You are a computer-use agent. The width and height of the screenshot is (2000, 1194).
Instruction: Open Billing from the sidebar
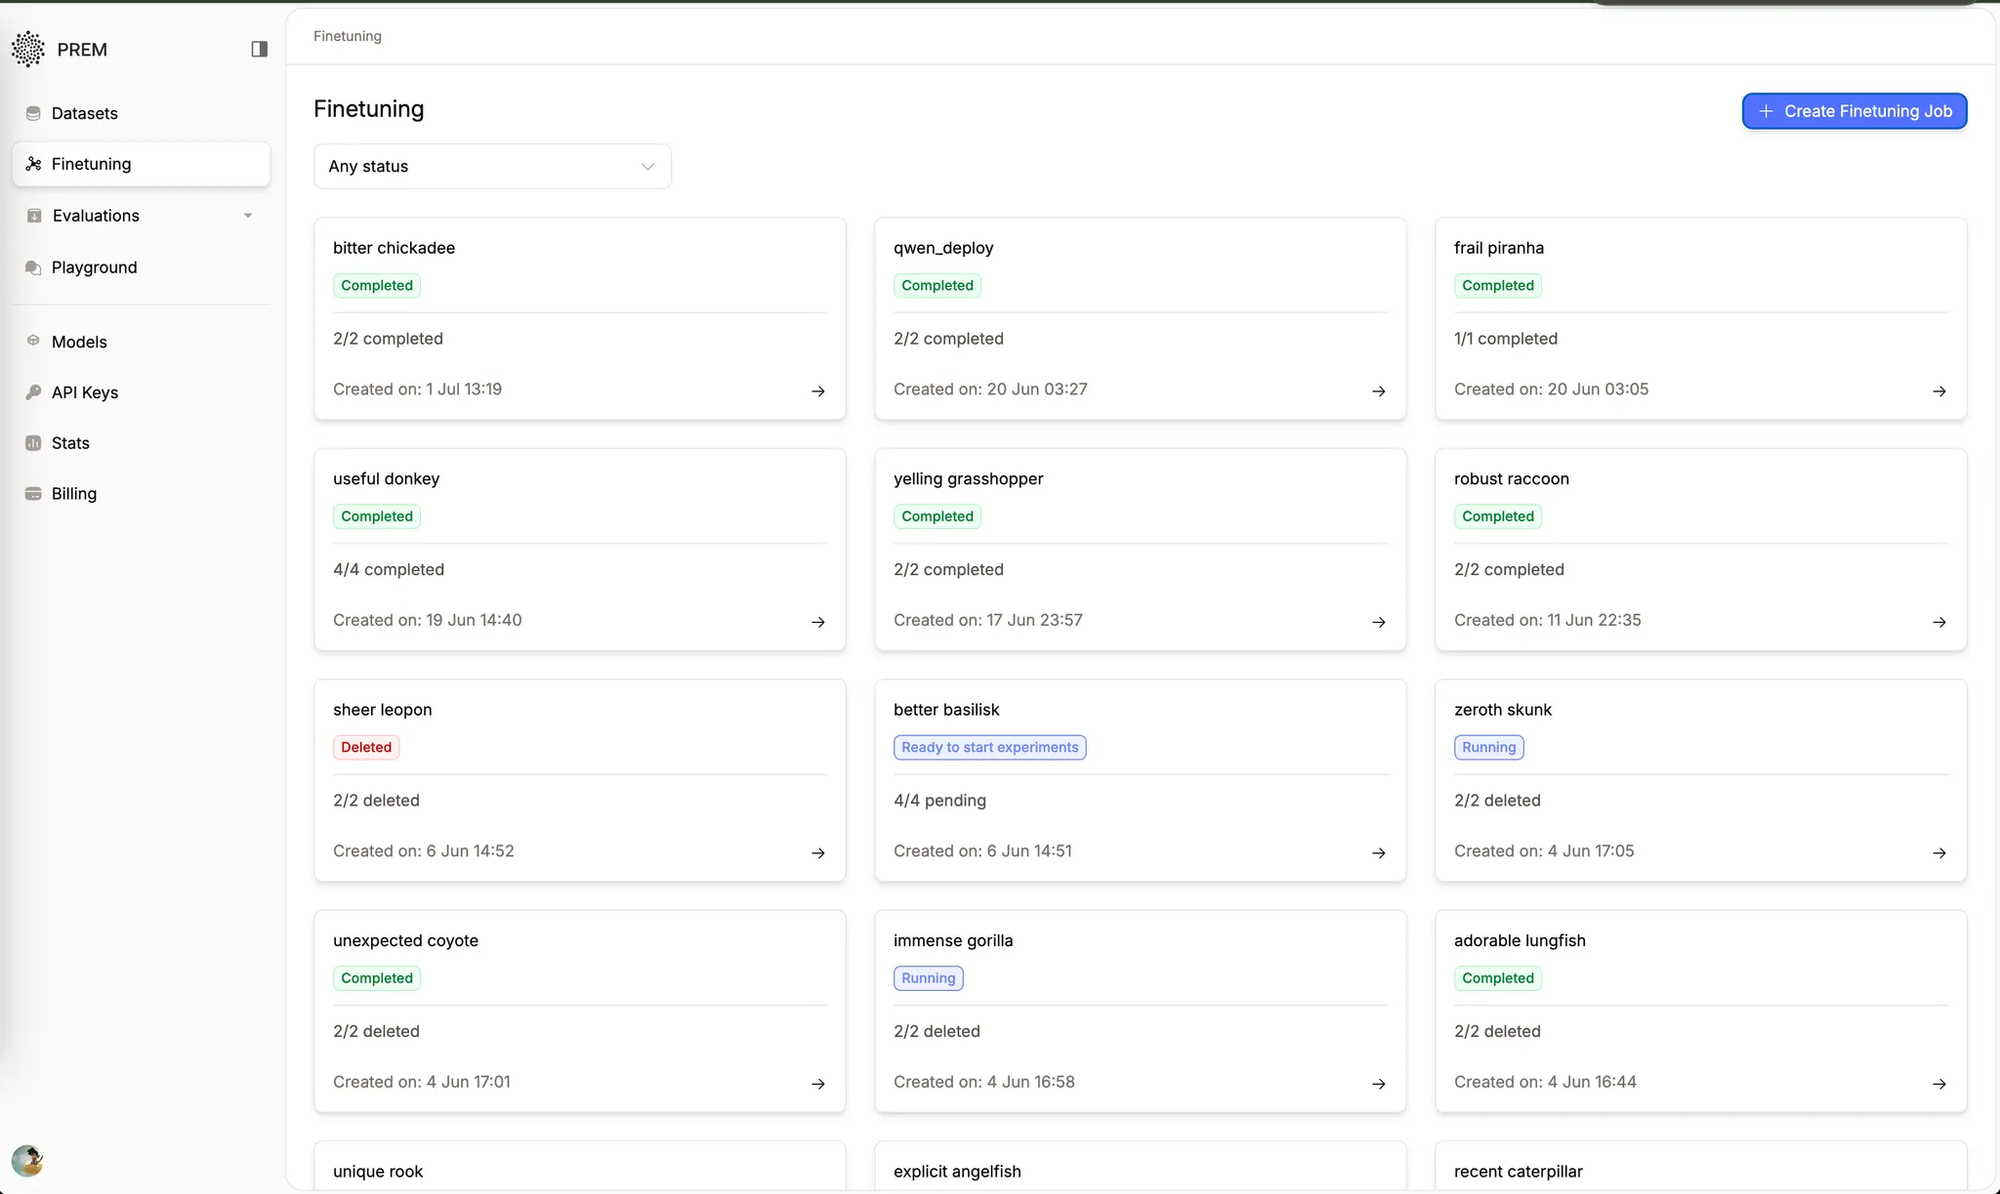click(x=71, y=493)
